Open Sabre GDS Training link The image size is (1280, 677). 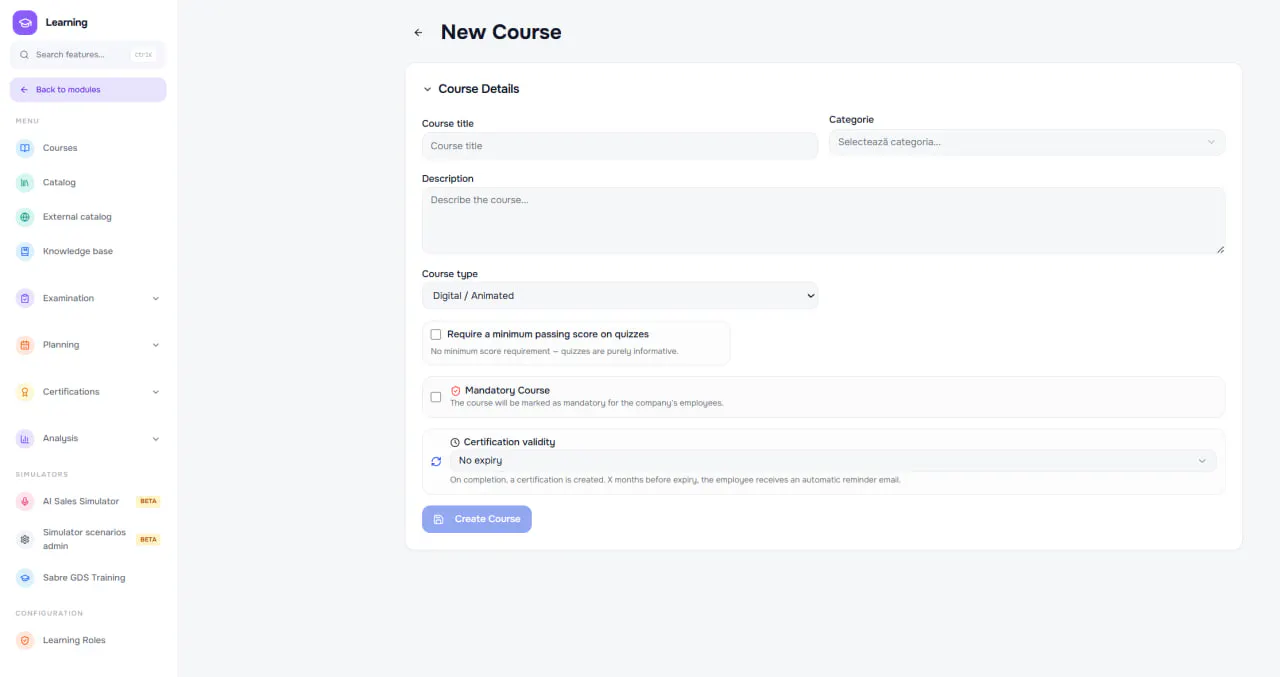click(88, 578)
